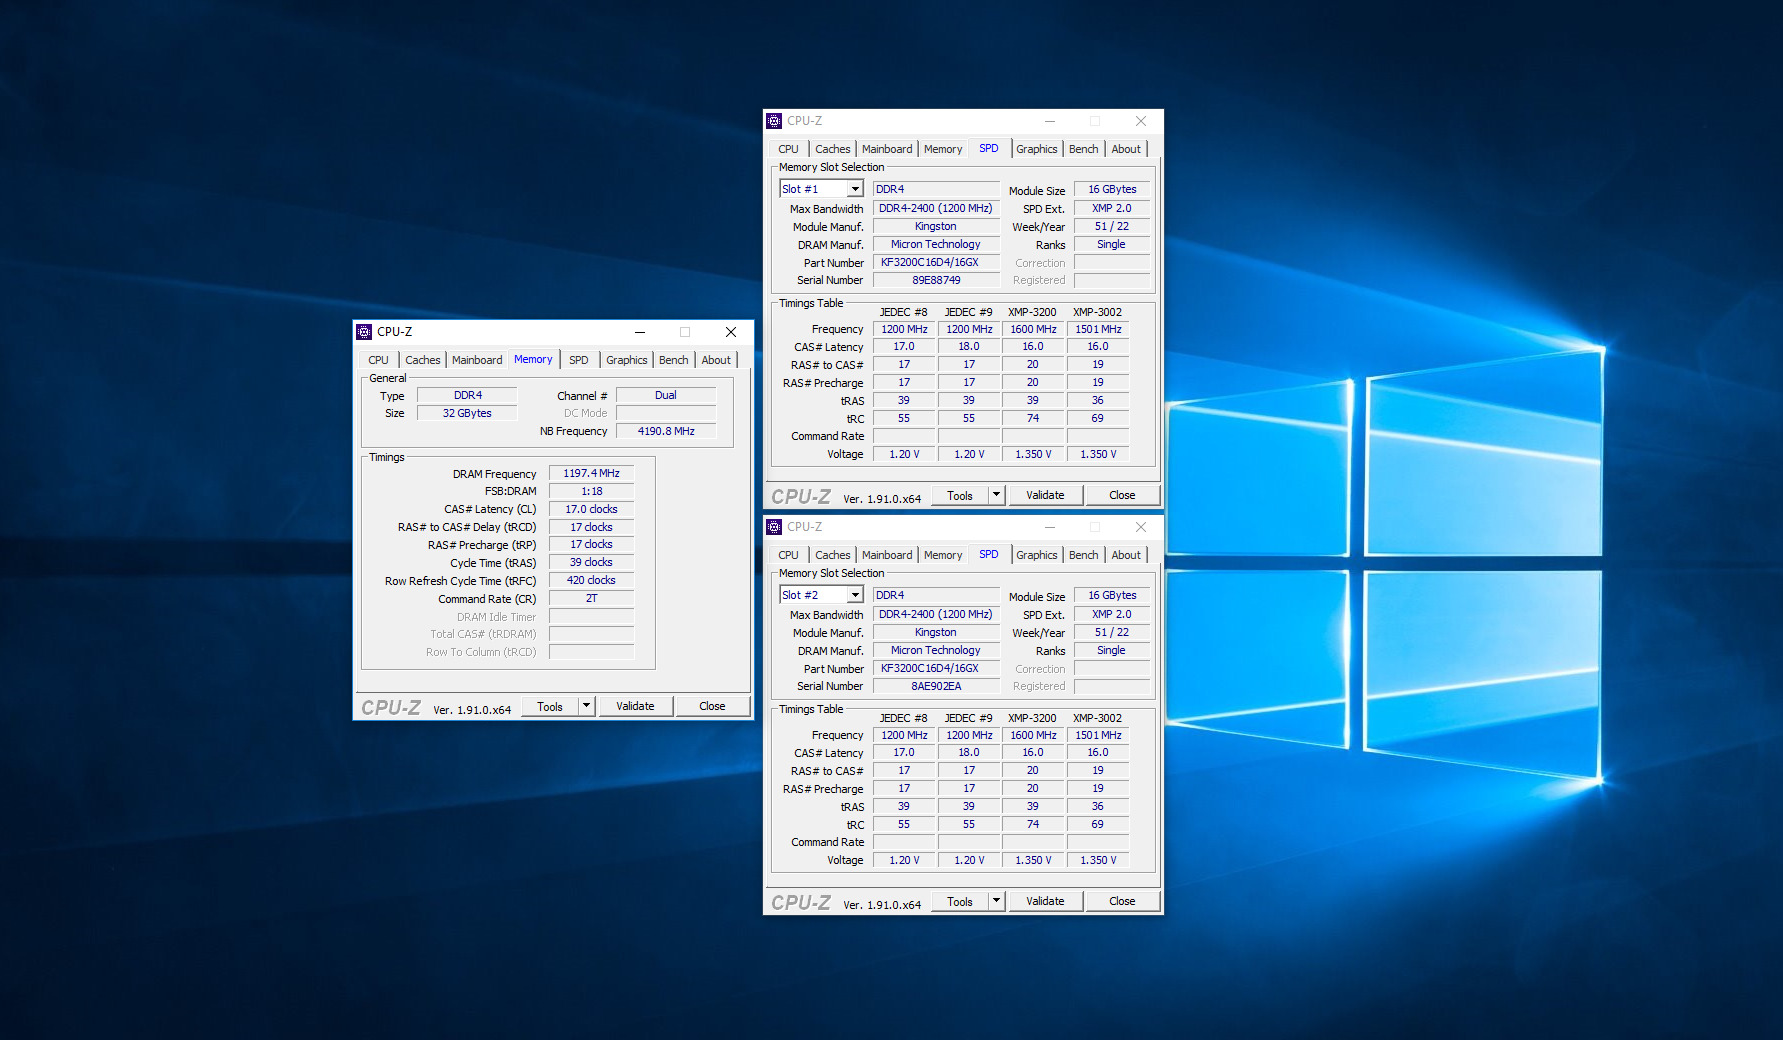Click CPU-Z logo icon in Memory window title bar
This screenshot has width=1783, height=1040.
point(364,332)
